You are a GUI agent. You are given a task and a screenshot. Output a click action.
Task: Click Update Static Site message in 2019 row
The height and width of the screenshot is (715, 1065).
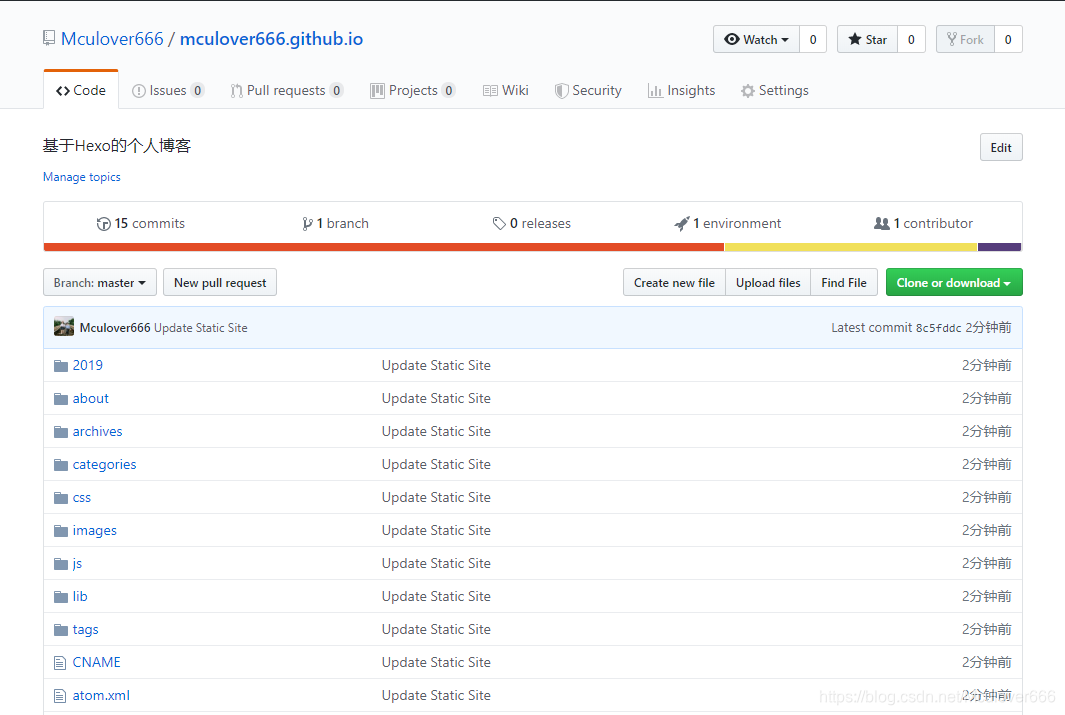tap(436, 365)
